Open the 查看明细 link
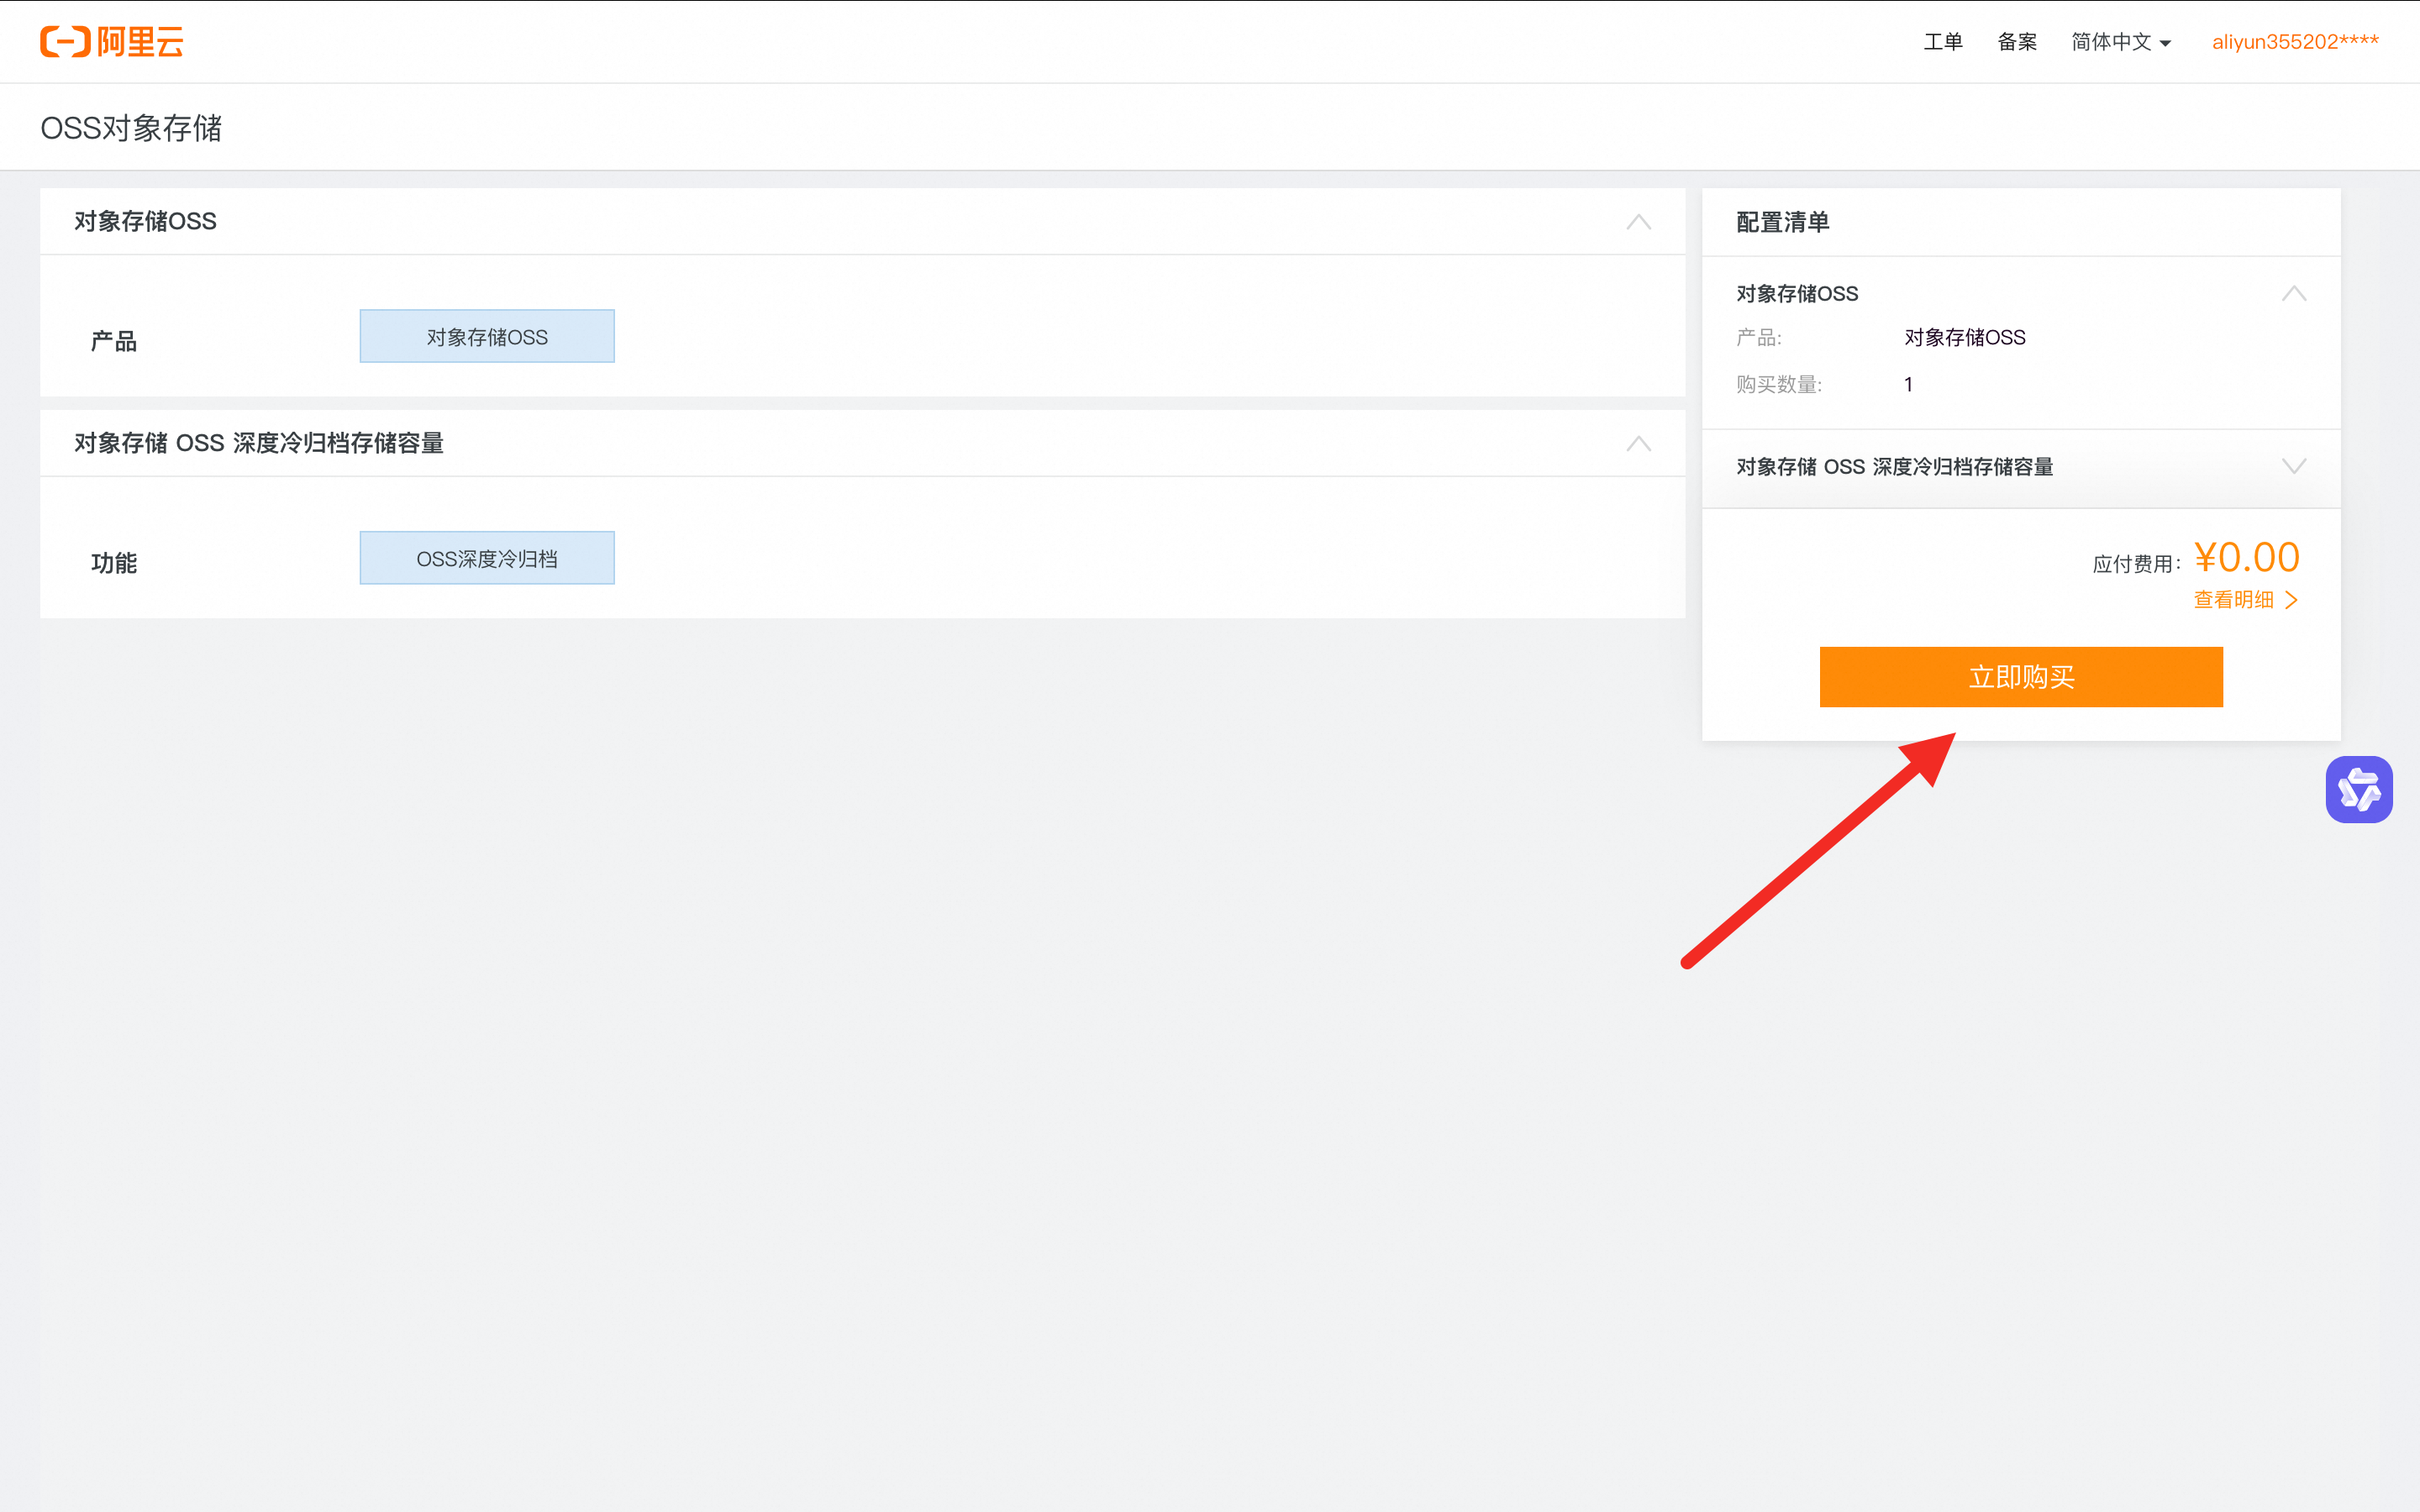Viewport: 2420px width, 1512px height. coord(2233,600)
